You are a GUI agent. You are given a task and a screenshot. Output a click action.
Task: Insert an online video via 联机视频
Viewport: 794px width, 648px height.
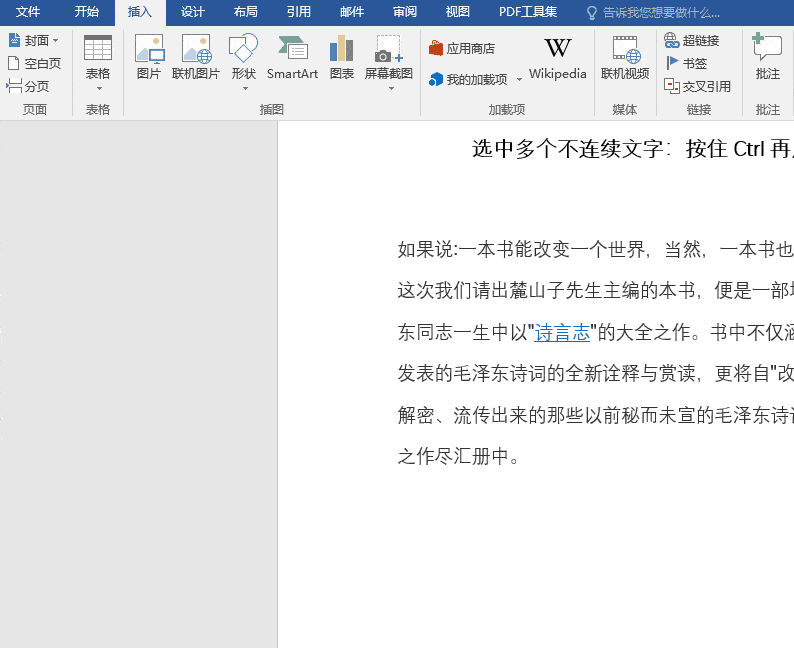625,57
